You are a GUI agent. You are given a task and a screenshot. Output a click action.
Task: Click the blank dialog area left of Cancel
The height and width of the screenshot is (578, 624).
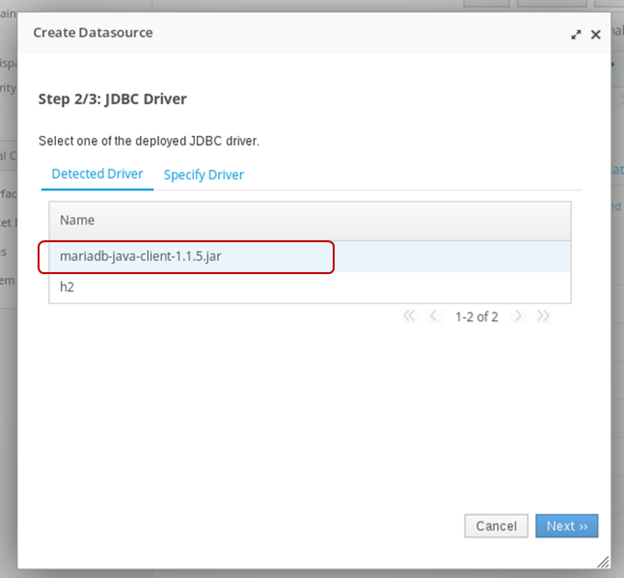250,526
